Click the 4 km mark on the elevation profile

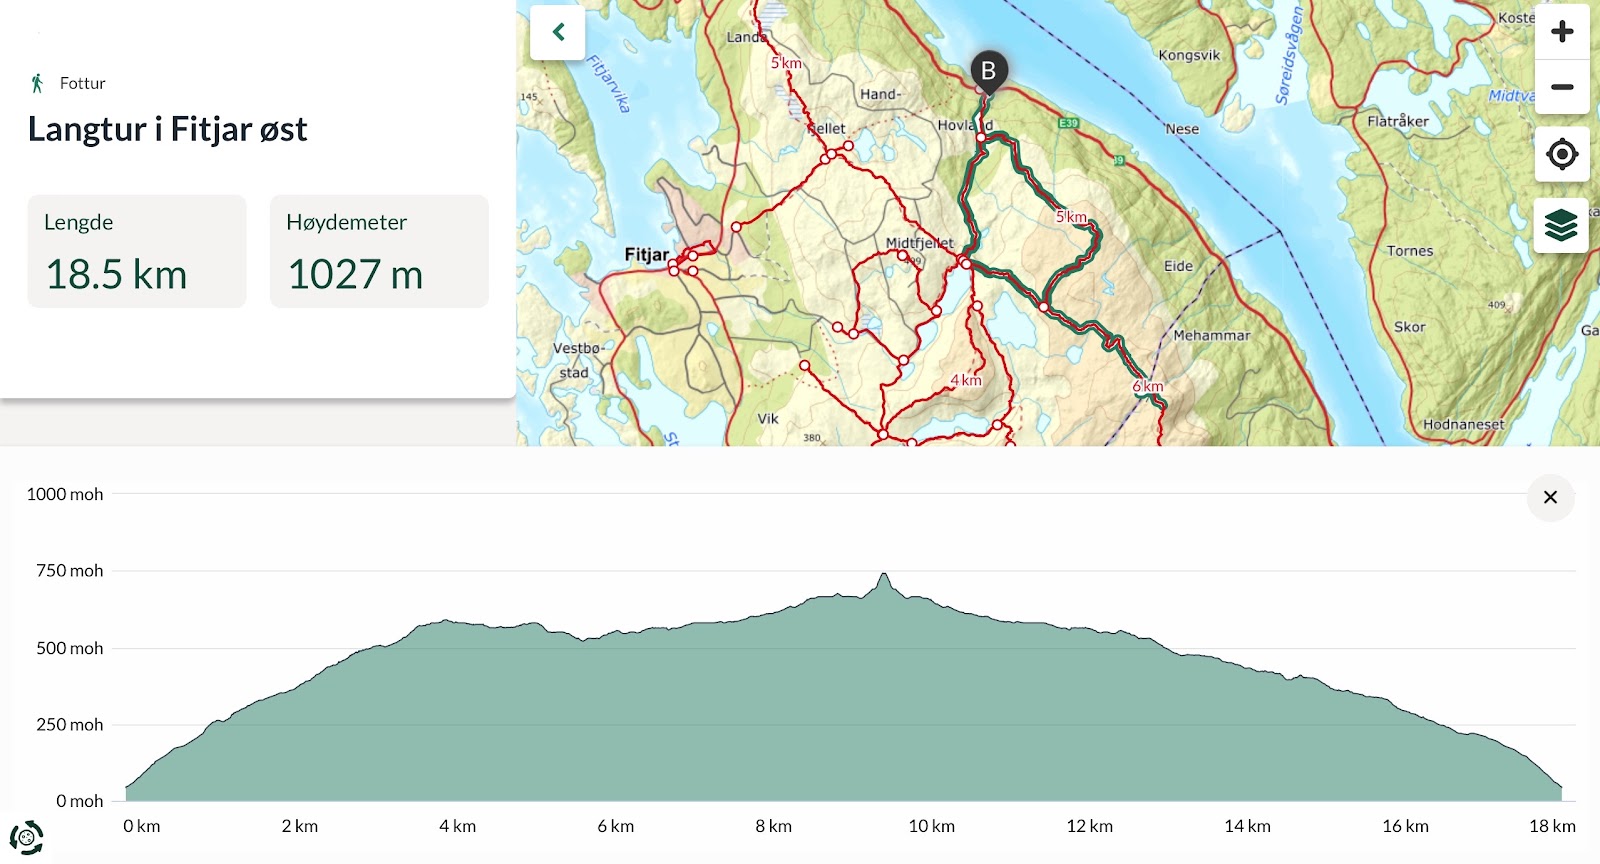(x=457, y=826)
